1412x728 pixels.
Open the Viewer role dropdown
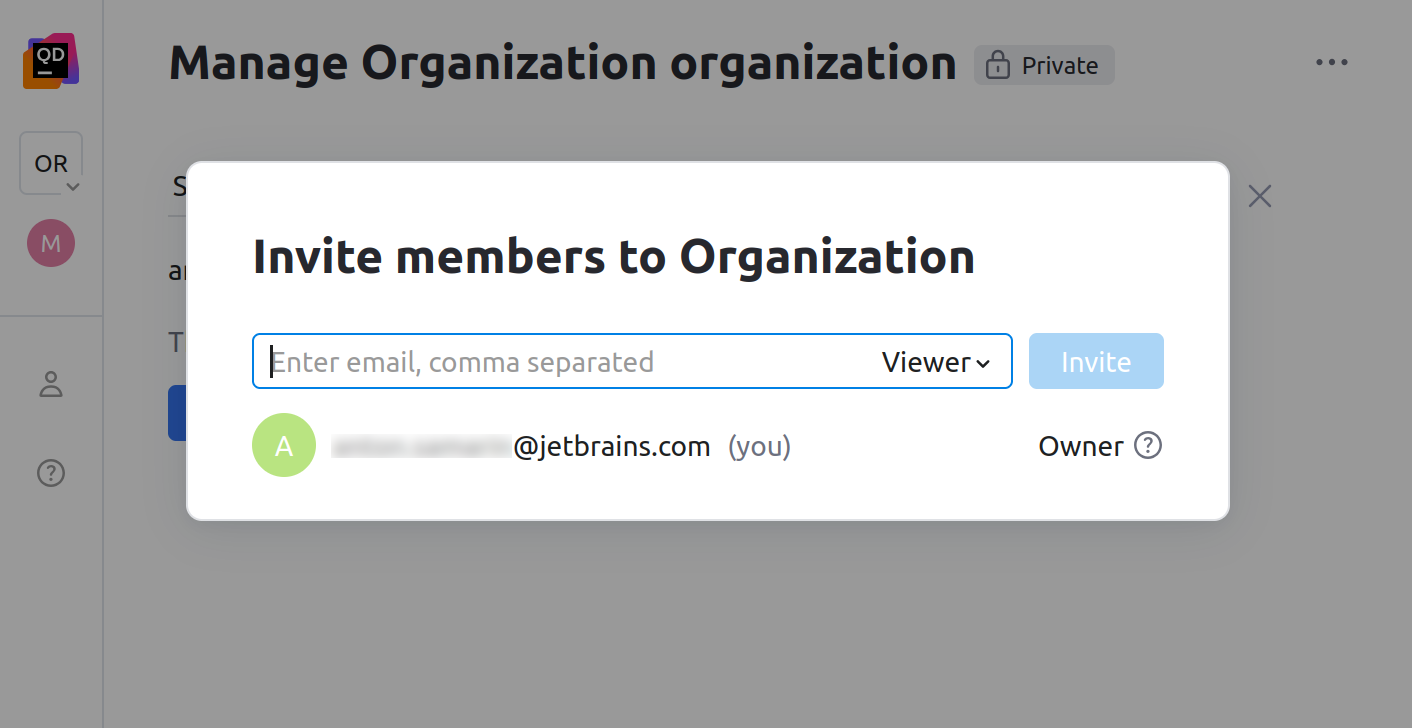tap(933, 362)
